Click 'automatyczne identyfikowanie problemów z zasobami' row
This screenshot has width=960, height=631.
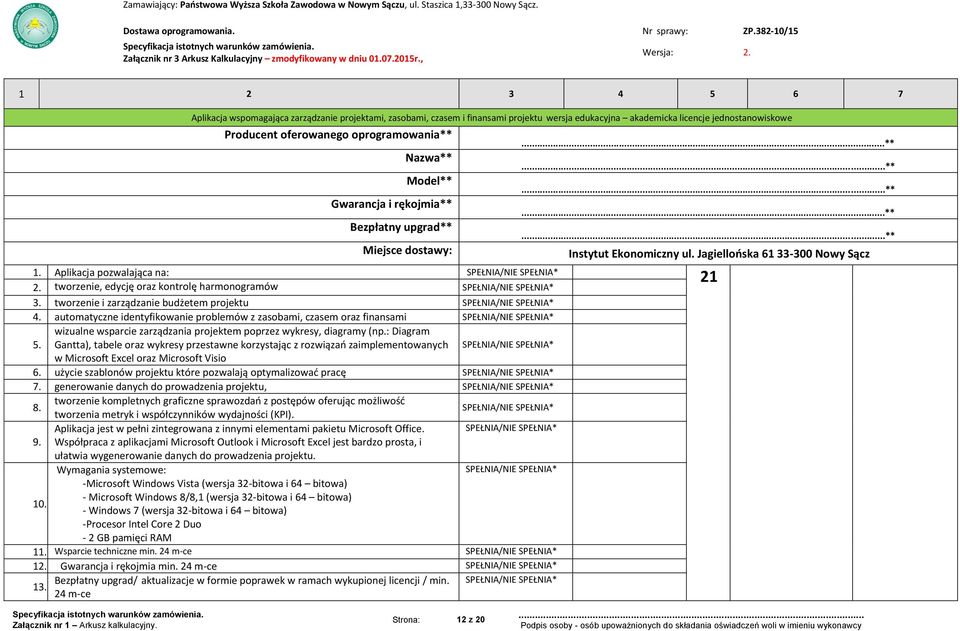point(230,317)
